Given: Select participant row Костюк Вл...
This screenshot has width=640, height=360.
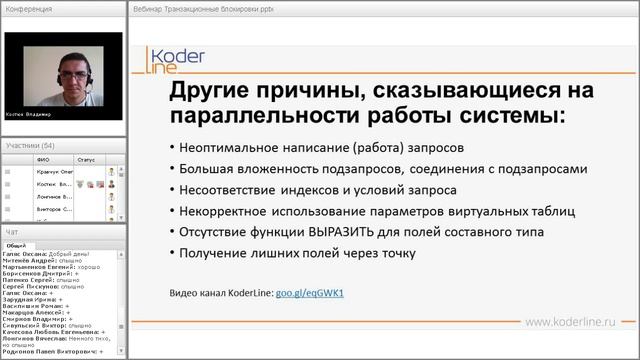Looking at the screenshot, I should (x=60, y=184).
